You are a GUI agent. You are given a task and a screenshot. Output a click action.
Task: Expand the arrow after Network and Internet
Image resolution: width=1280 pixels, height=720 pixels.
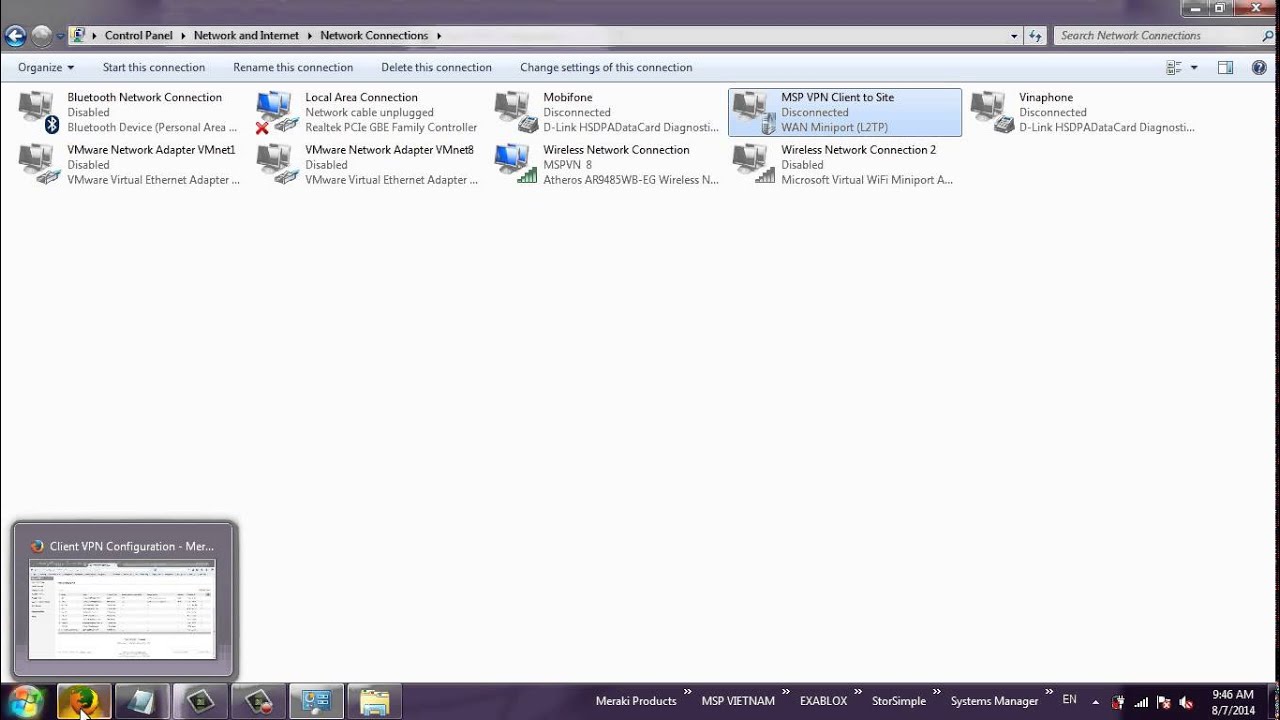tap(309, 36)
